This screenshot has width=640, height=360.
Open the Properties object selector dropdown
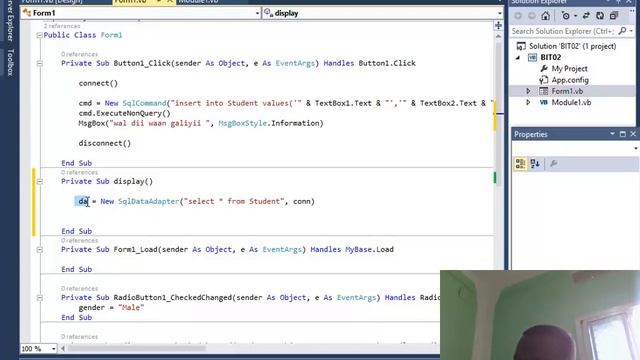(635, 148)
